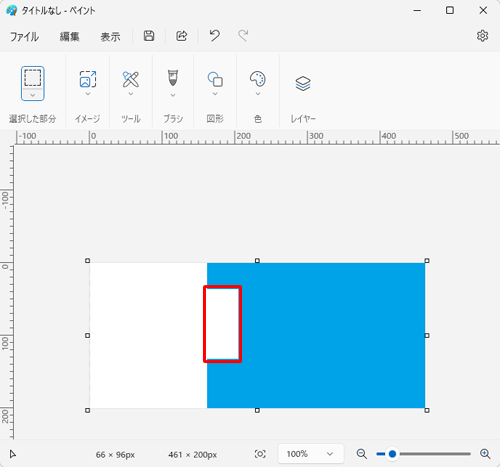
Task: Open the 図形 shapes icon
Action: click(215, 79)
